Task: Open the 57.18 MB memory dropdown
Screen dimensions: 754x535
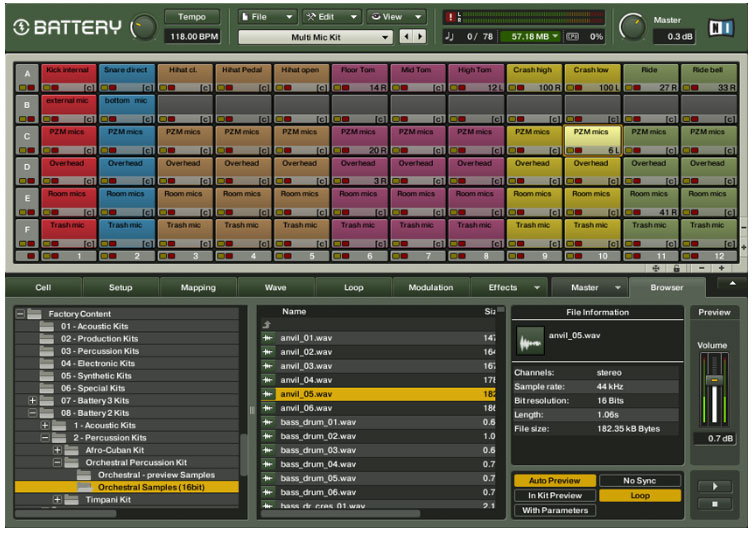Action: pyautogui.click(x=530, y=37)
